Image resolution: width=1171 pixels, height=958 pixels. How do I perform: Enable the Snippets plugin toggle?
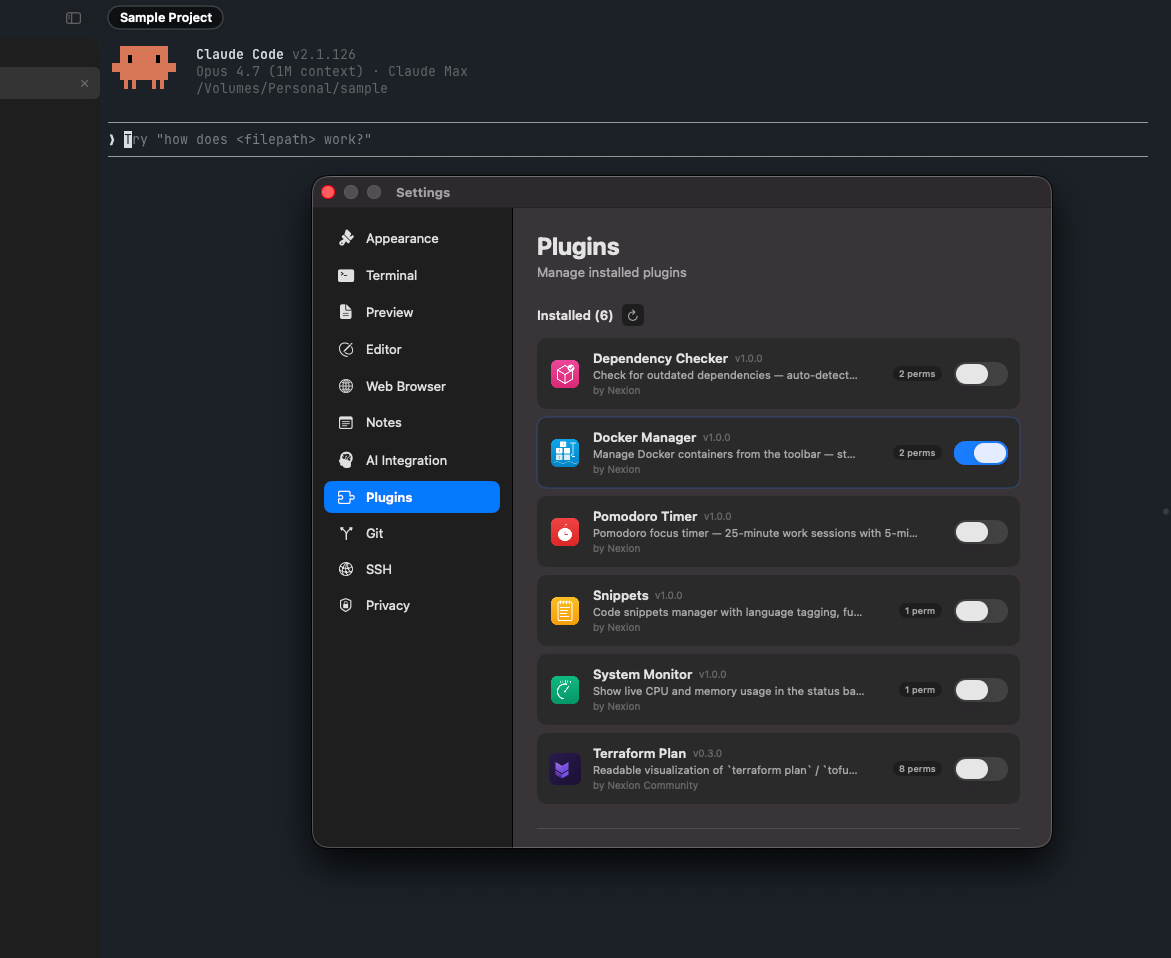(981, 611)
